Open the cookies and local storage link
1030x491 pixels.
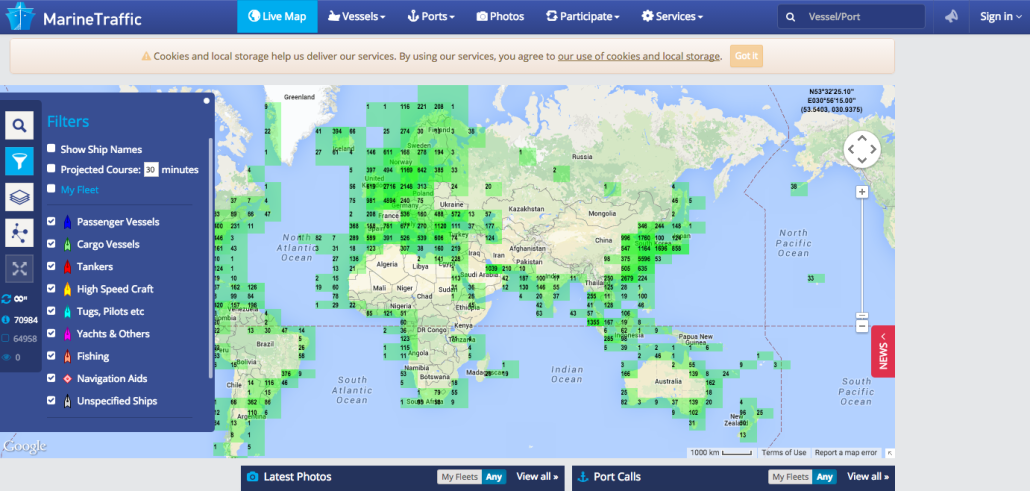click(638, 57)
